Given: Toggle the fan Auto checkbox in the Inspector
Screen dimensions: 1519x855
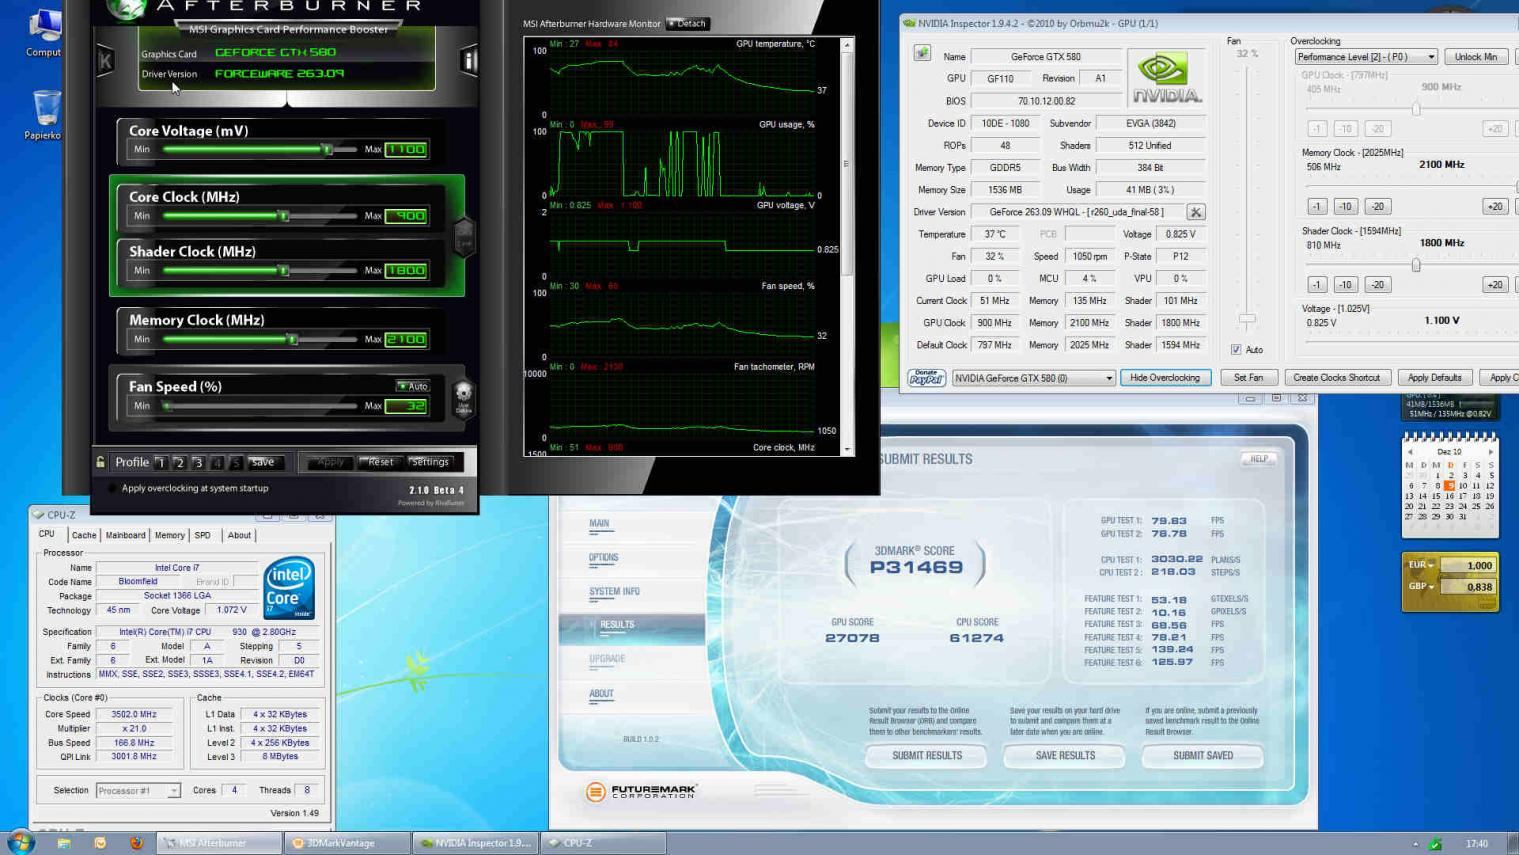Looking at the screenshot, I should 1236,350.
